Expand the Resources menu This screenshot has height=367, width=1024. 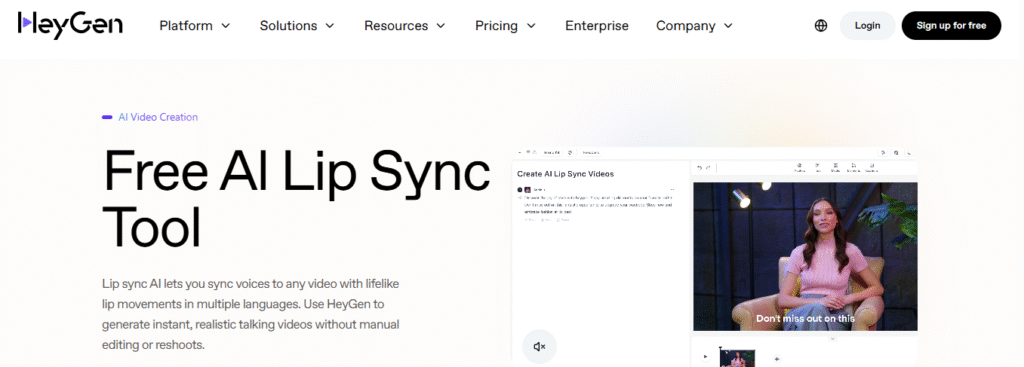[x=405, y=26]
